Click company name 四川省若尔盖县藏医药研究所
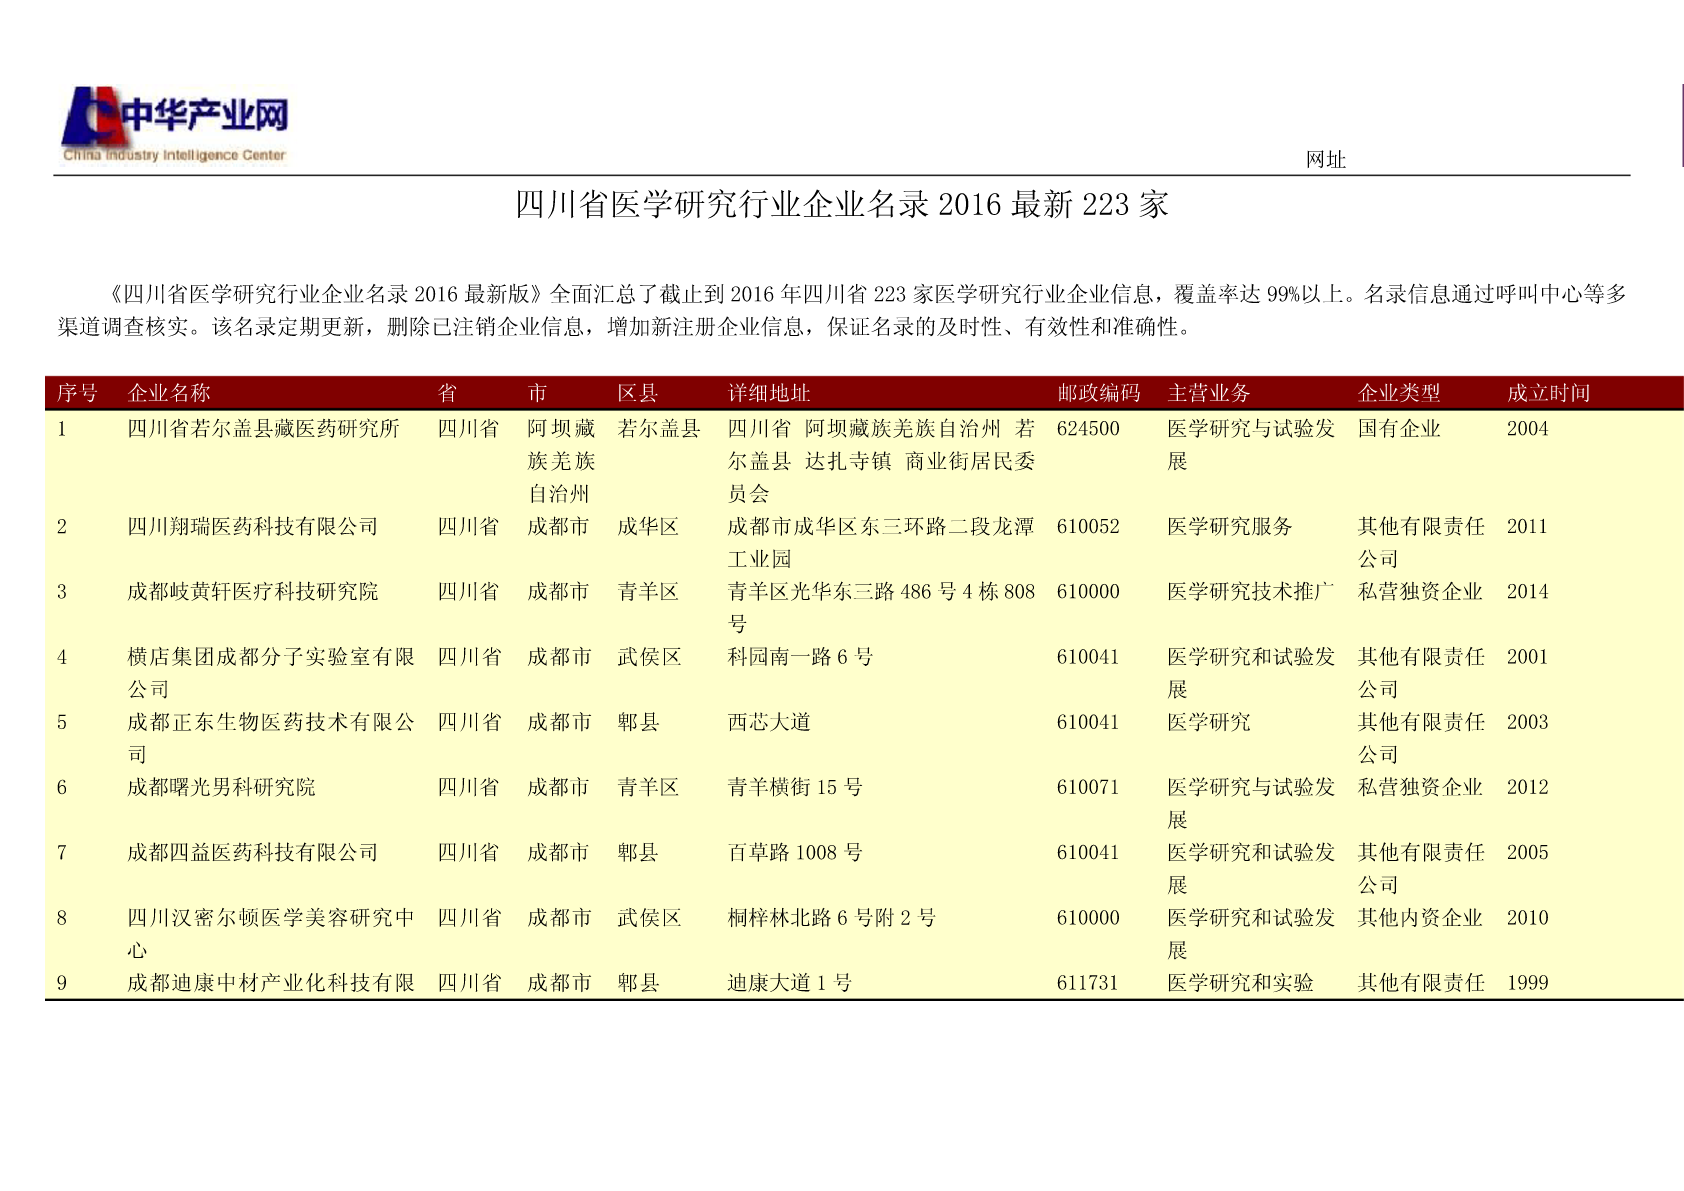 click(x=263, y=429)
